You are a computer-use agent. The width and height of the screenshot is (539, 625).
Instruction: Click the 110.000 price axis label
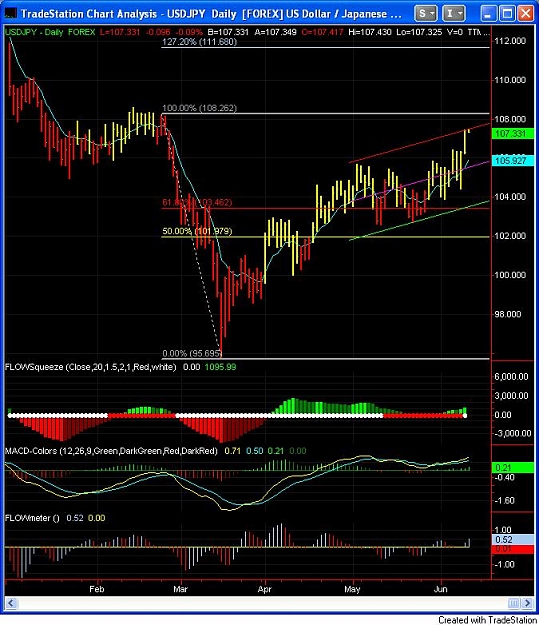(x=510, y=80)
